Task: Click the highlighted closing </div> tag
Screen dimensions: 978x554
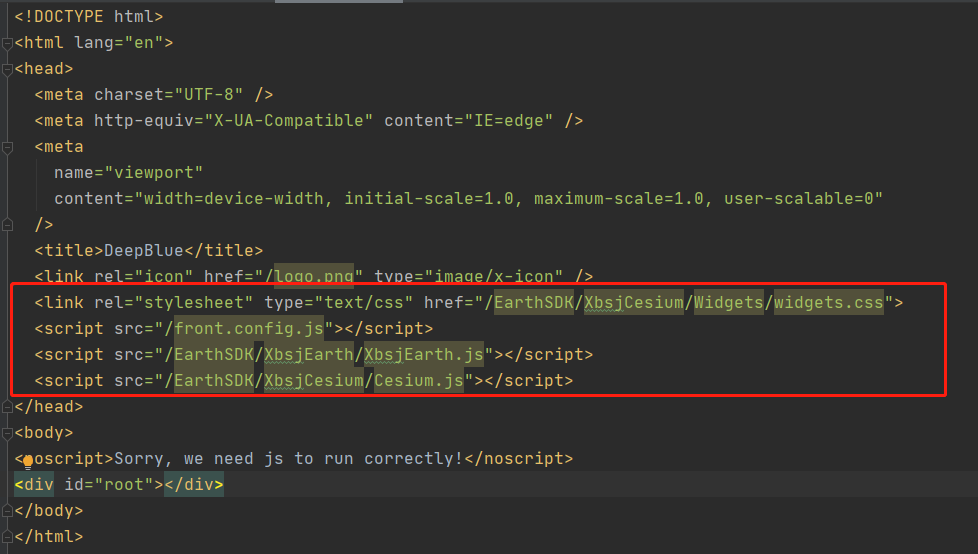Action: [194, 485]
